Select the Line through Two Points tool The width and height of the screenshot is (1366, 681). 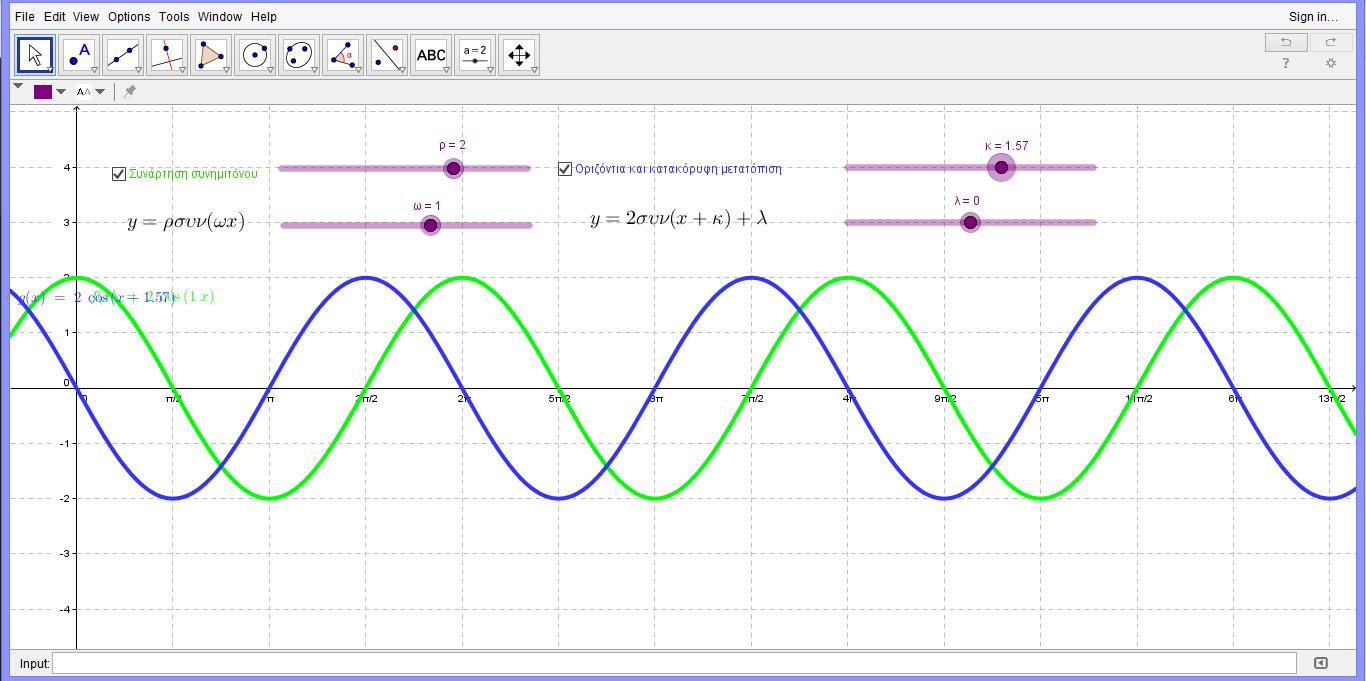pos(123,55)
